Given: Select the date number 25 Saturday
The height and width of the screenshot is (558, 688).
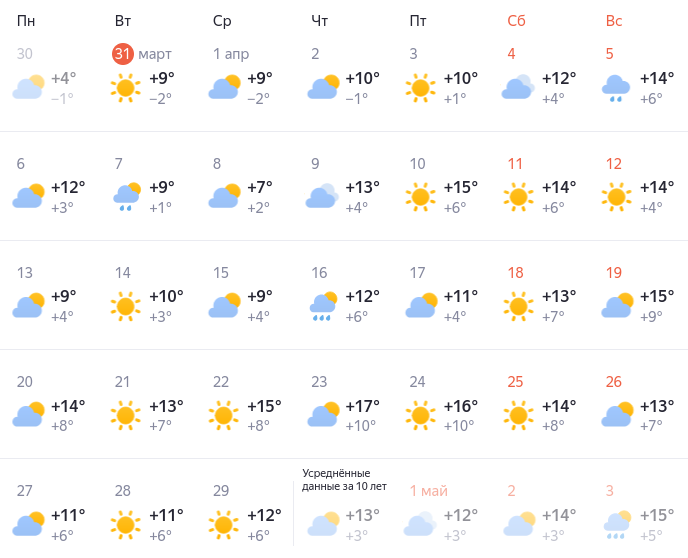Looking at the screenshot, I should coord(516,382).
